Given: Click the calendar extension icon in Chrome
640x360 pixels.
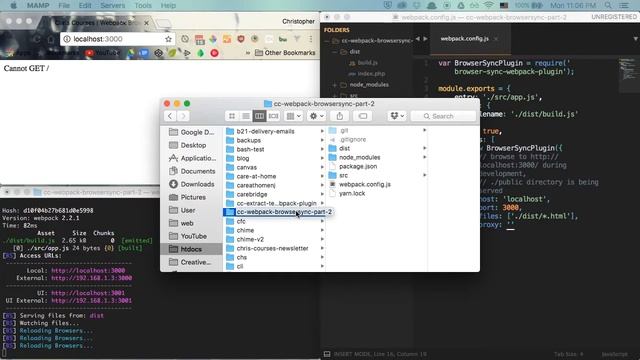Looking at the screenshot, I should [199, 39].
